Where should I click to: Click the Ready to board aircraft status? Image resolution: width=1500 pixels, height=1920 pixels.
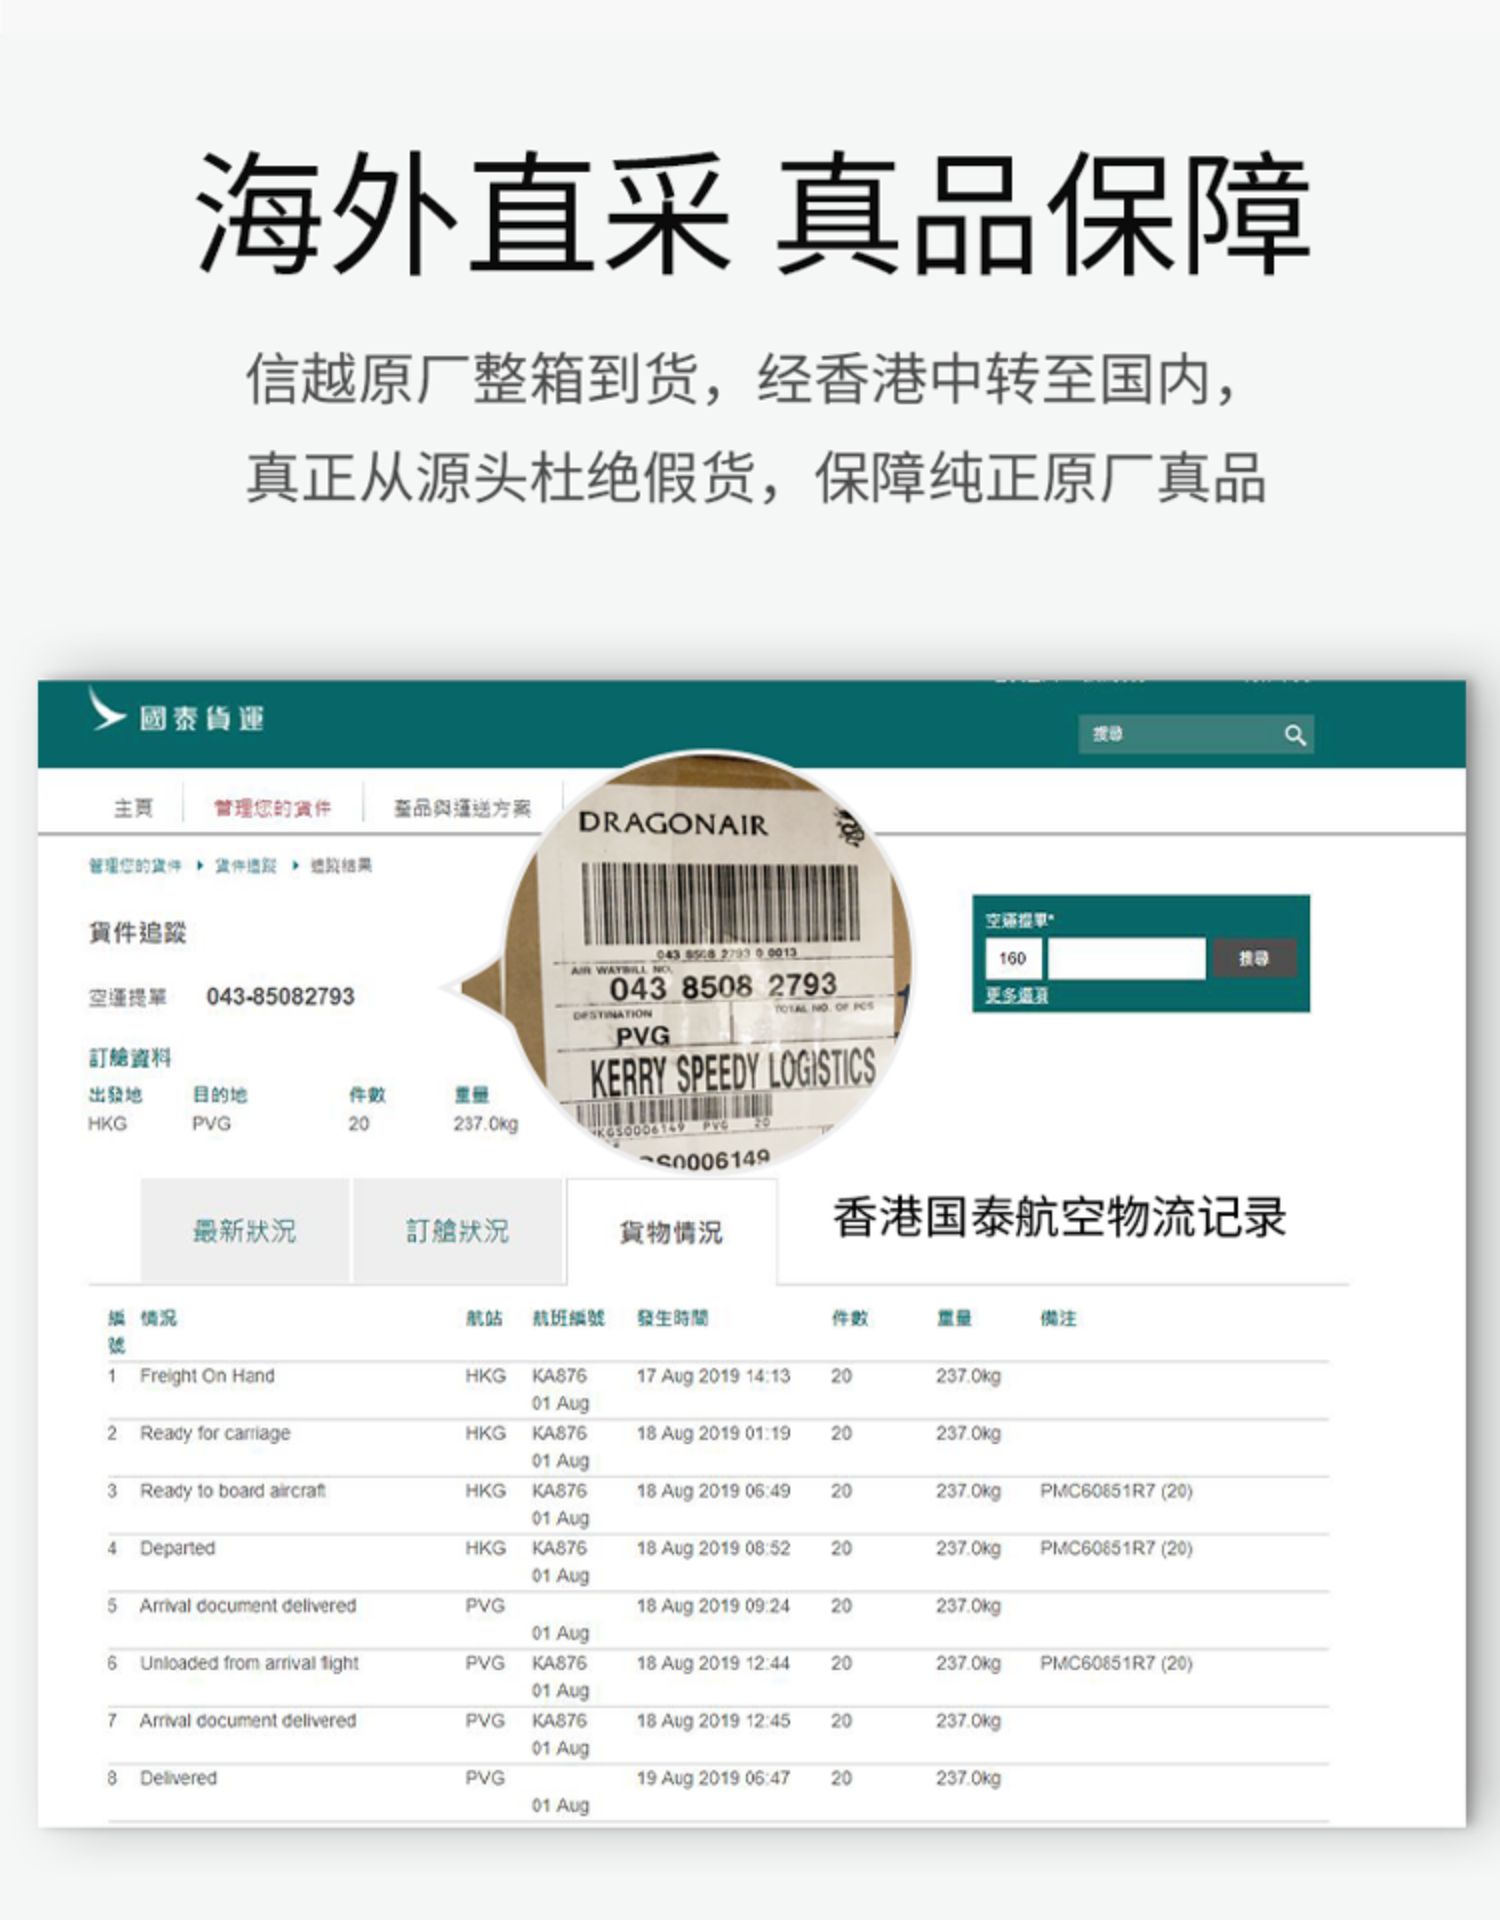click(233, 1491)
